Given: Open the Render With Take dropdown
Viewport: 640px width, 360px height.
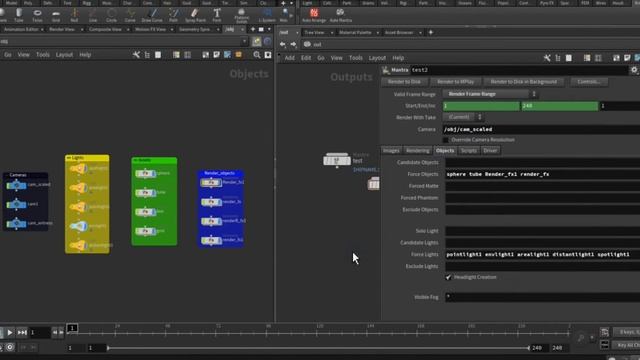Looking at the screenshot, I should (x=463, y=117).
